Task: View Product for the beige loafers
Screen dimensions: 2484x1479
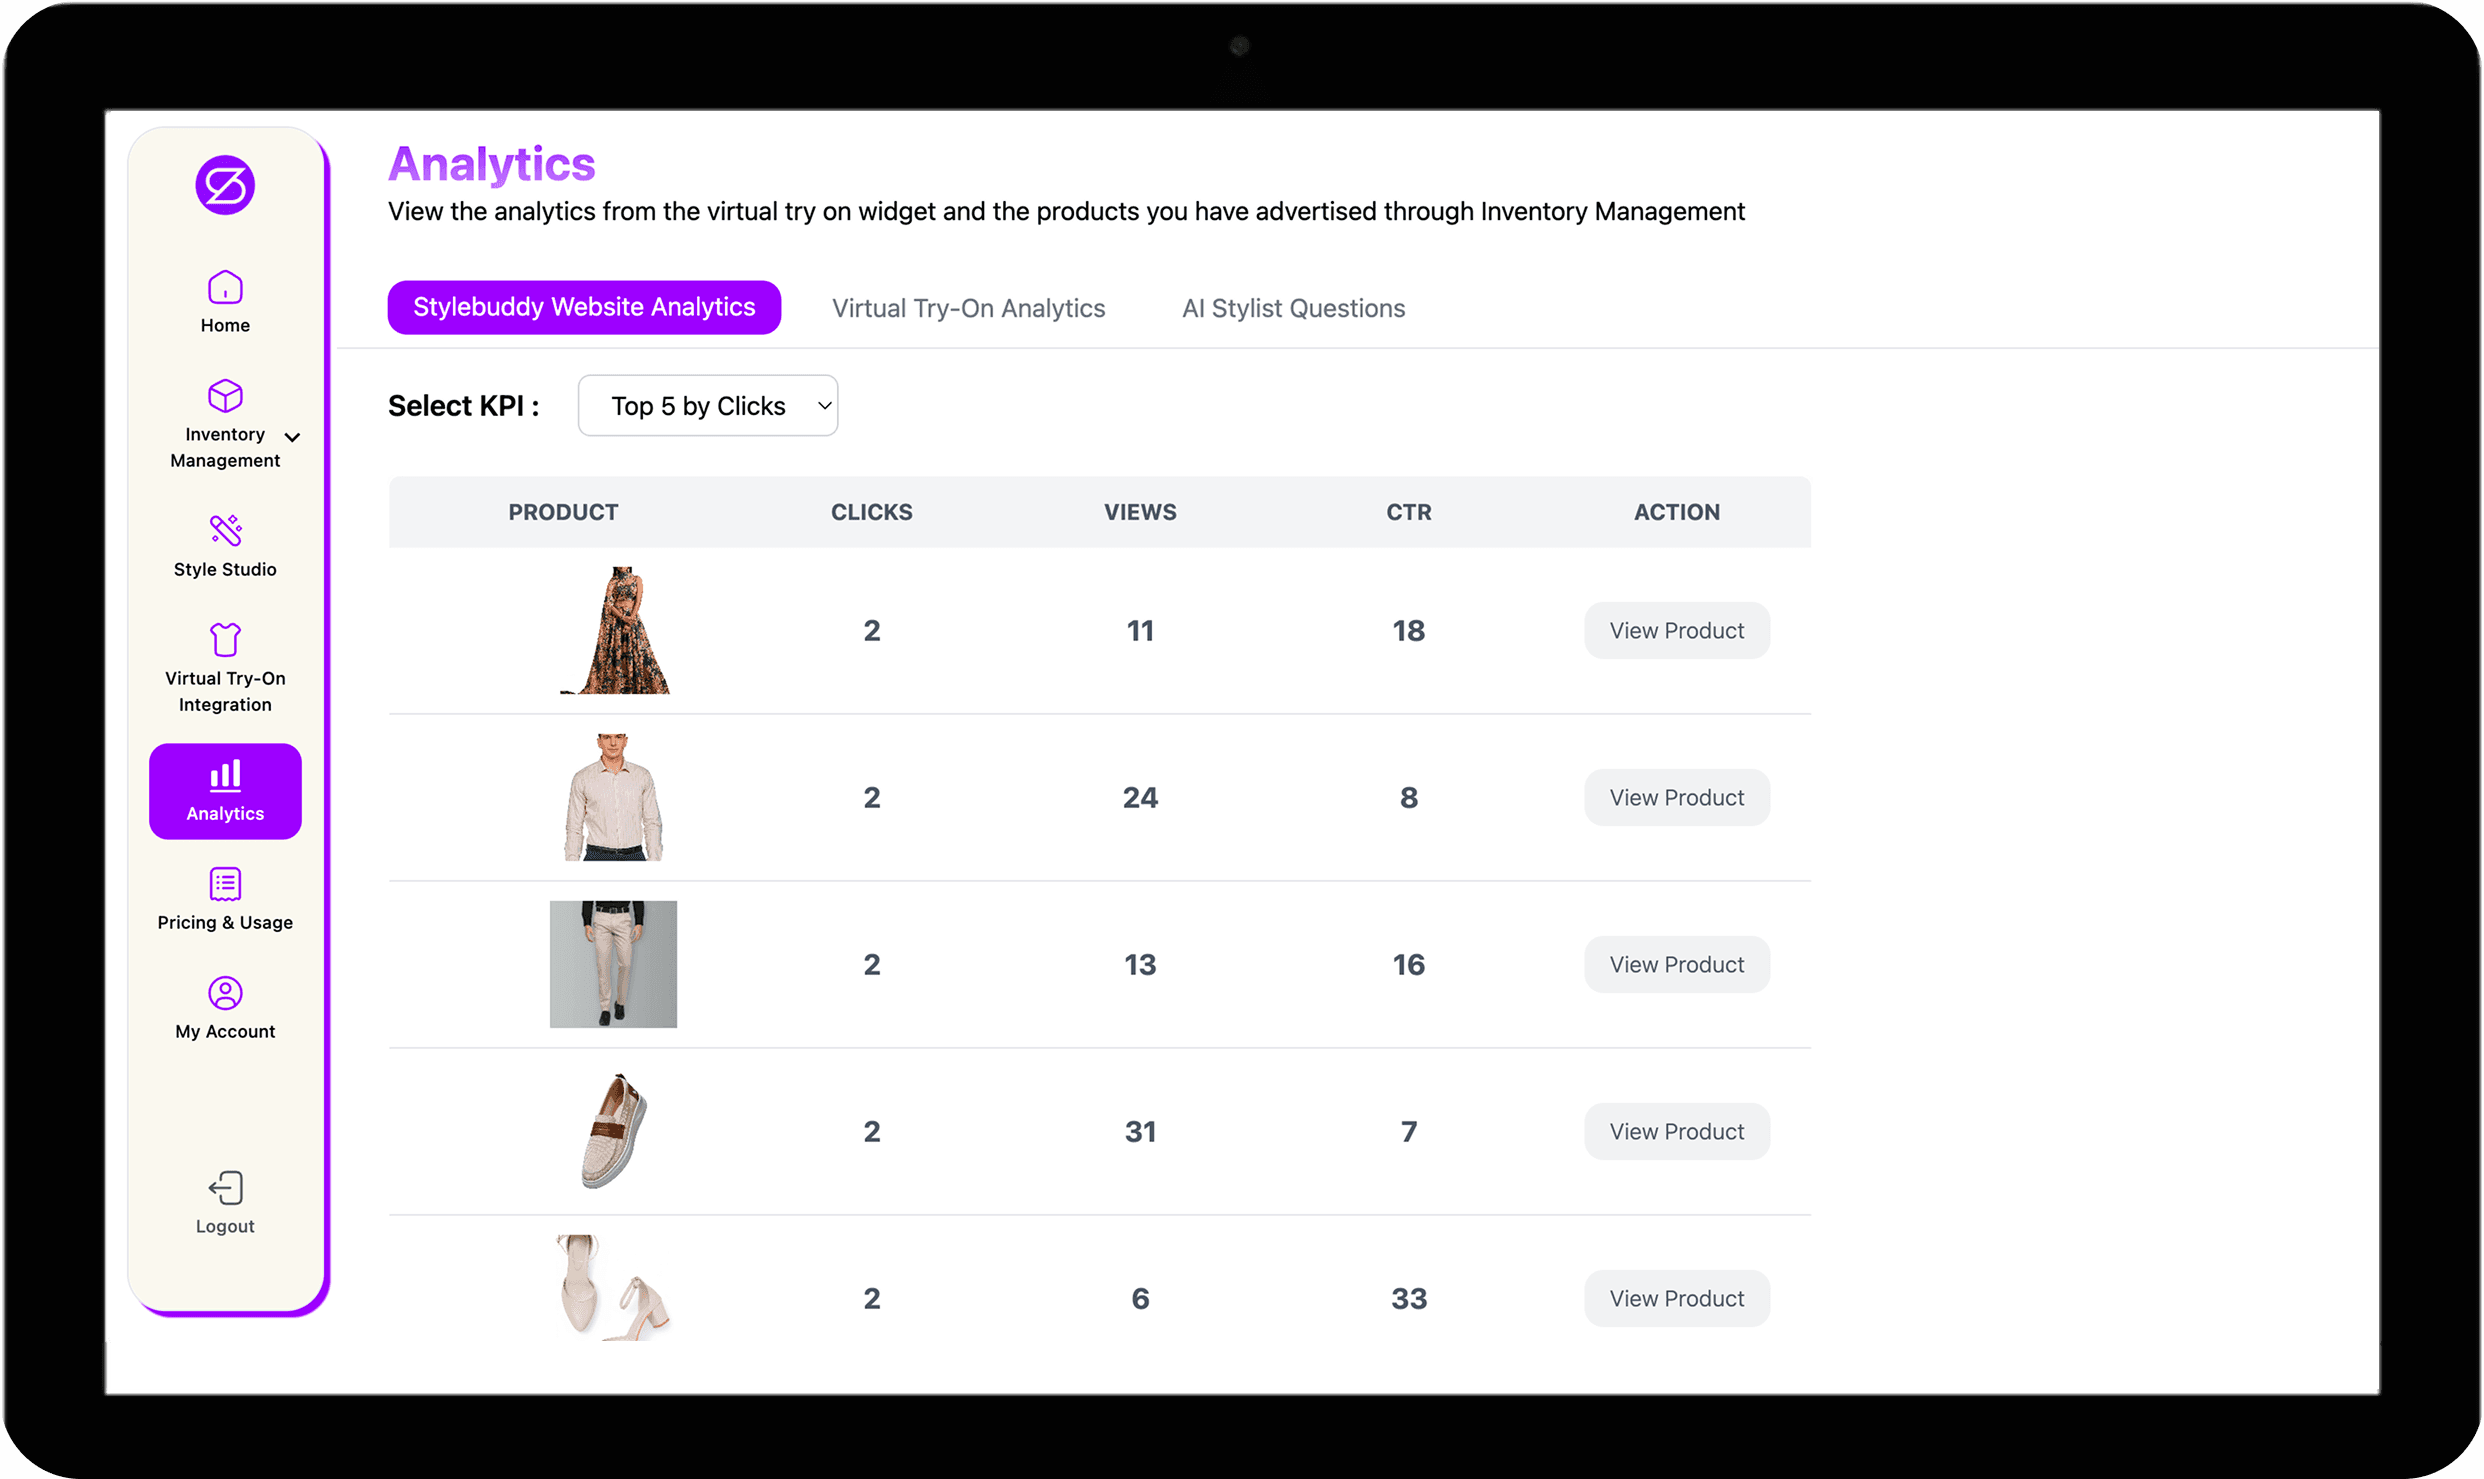Action: pyautogui.click(x=1676, y=1131)
